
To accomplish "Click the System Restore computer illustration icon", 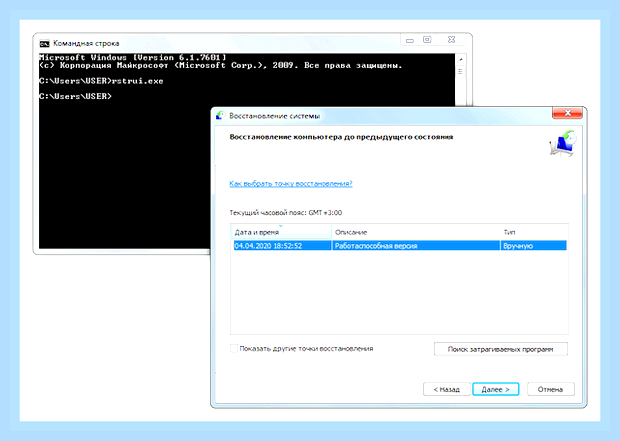I will tap(563, 142).
